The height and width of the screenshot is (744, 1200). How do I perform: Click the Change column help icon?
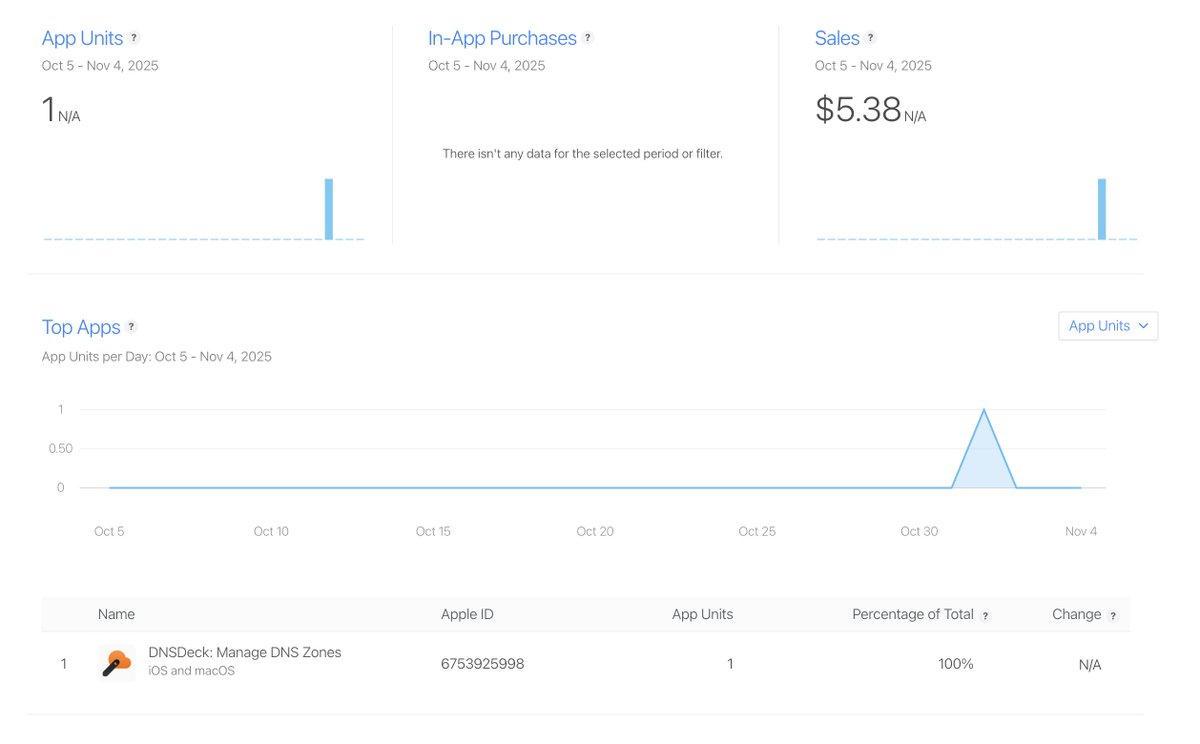coord(1113,616)
